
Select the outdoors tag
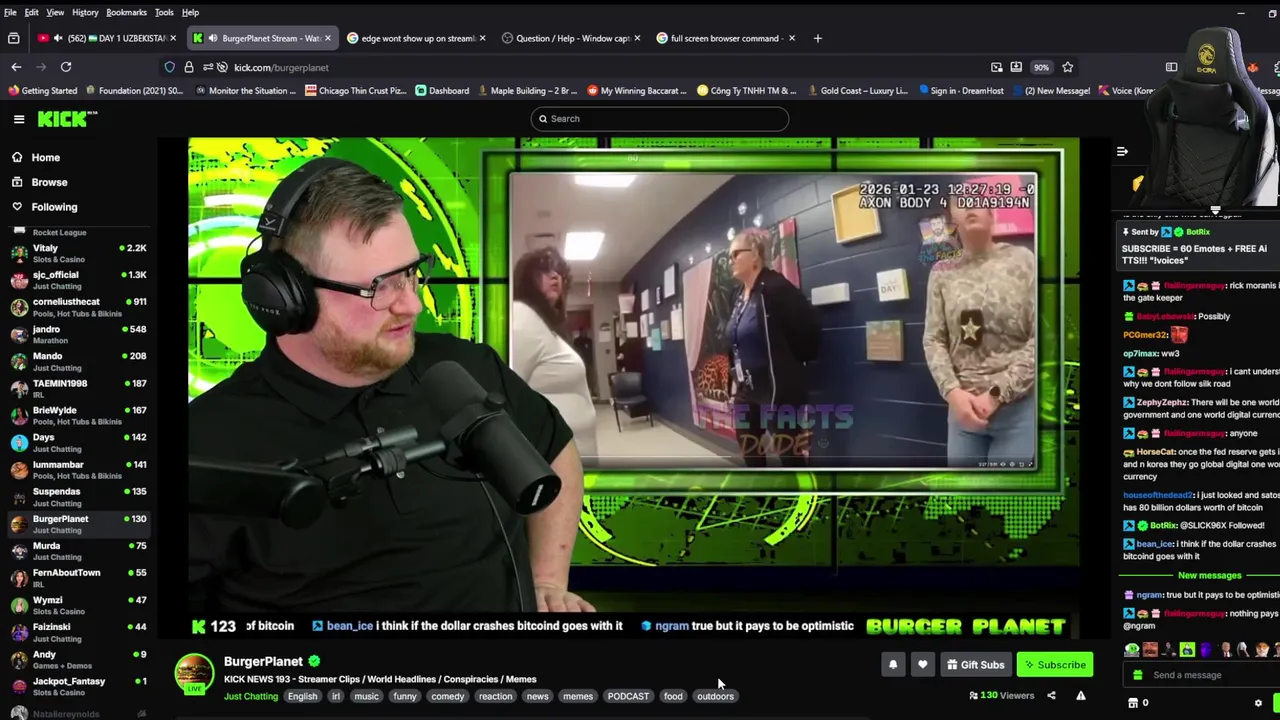coord(715,697)
